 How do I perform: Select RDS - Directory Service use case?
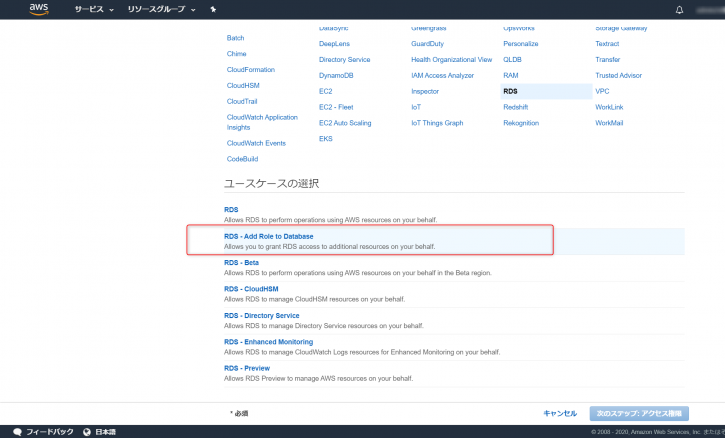click(262, 315)
